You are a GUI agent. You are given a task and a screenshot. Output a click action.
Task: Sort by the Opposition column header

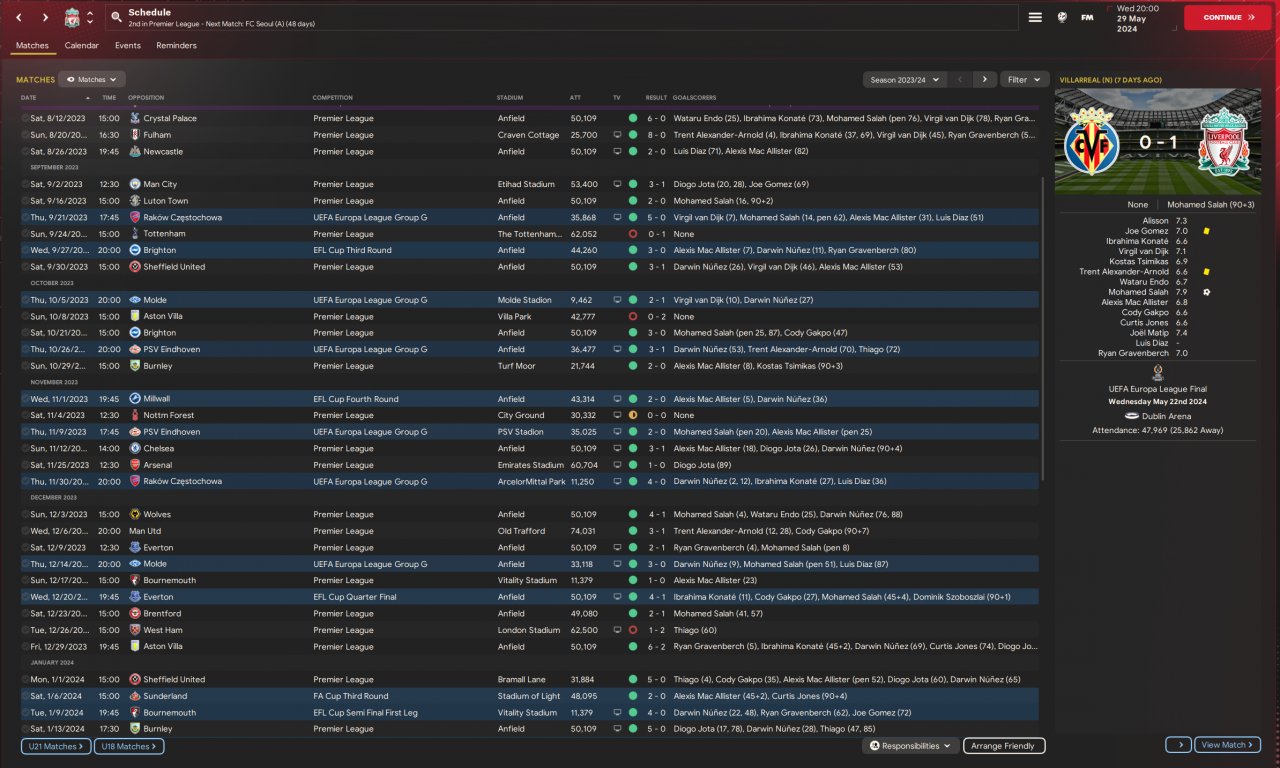pyautogui.click(x=146, y=98)
